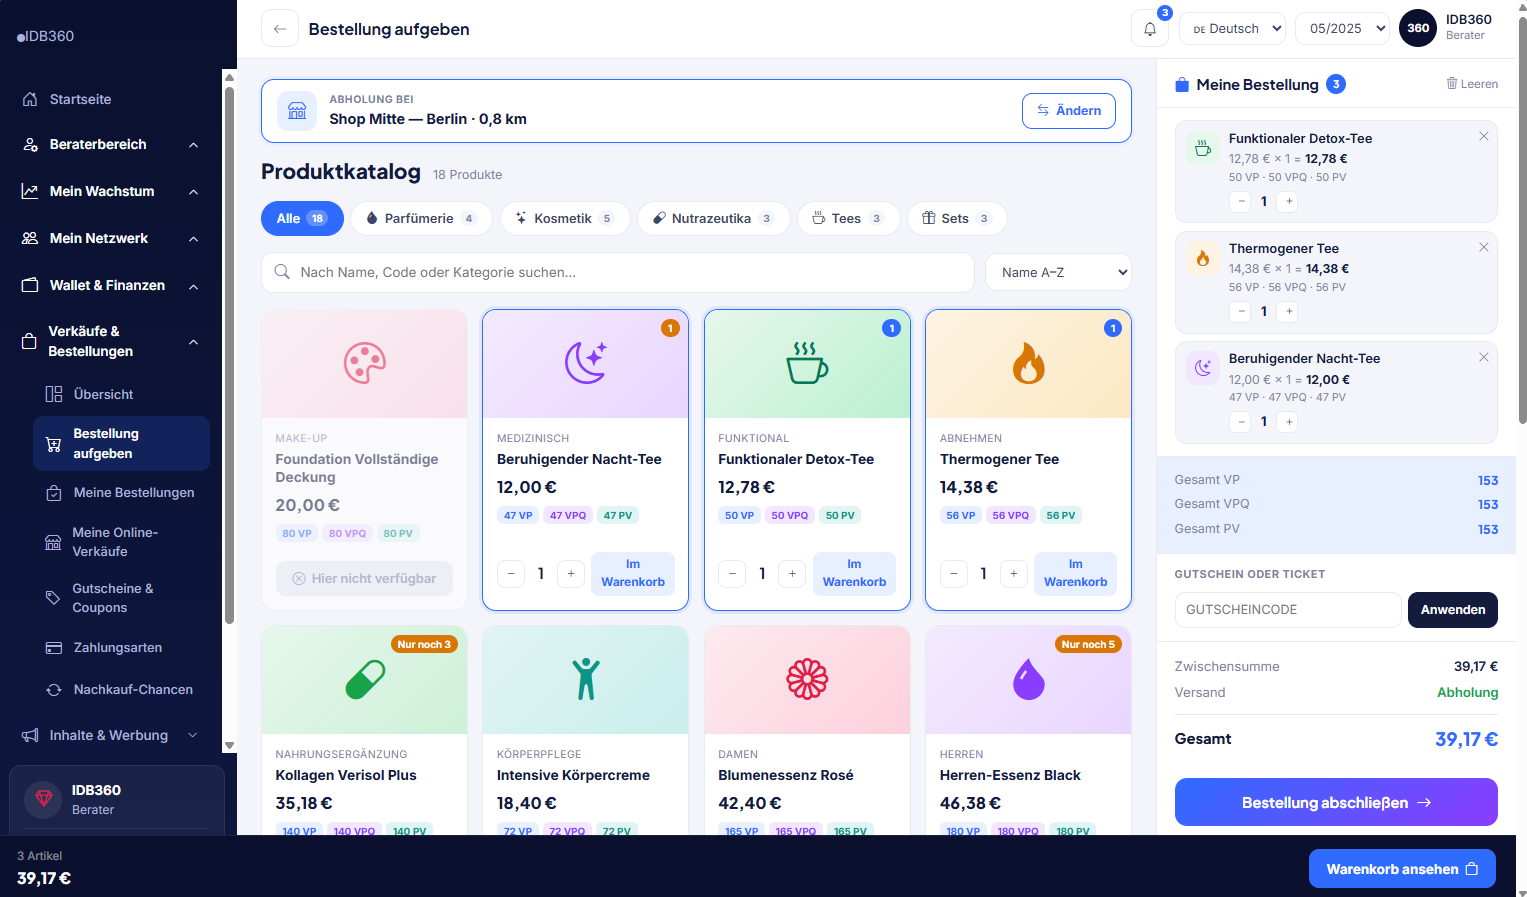Click the shop icon in the Abholung card
The height and width of the screenshot is (897, 1527).
pos(297,110)
